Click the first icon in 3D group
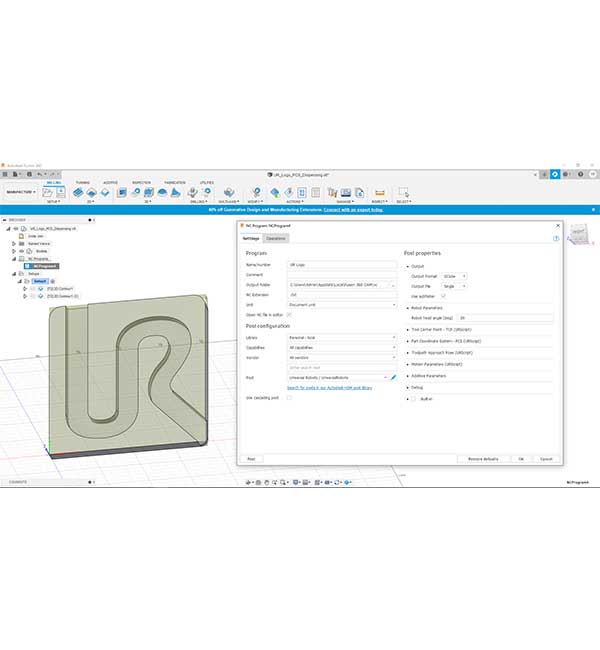This screenshot has width=600, height=650. pos(121,192)
